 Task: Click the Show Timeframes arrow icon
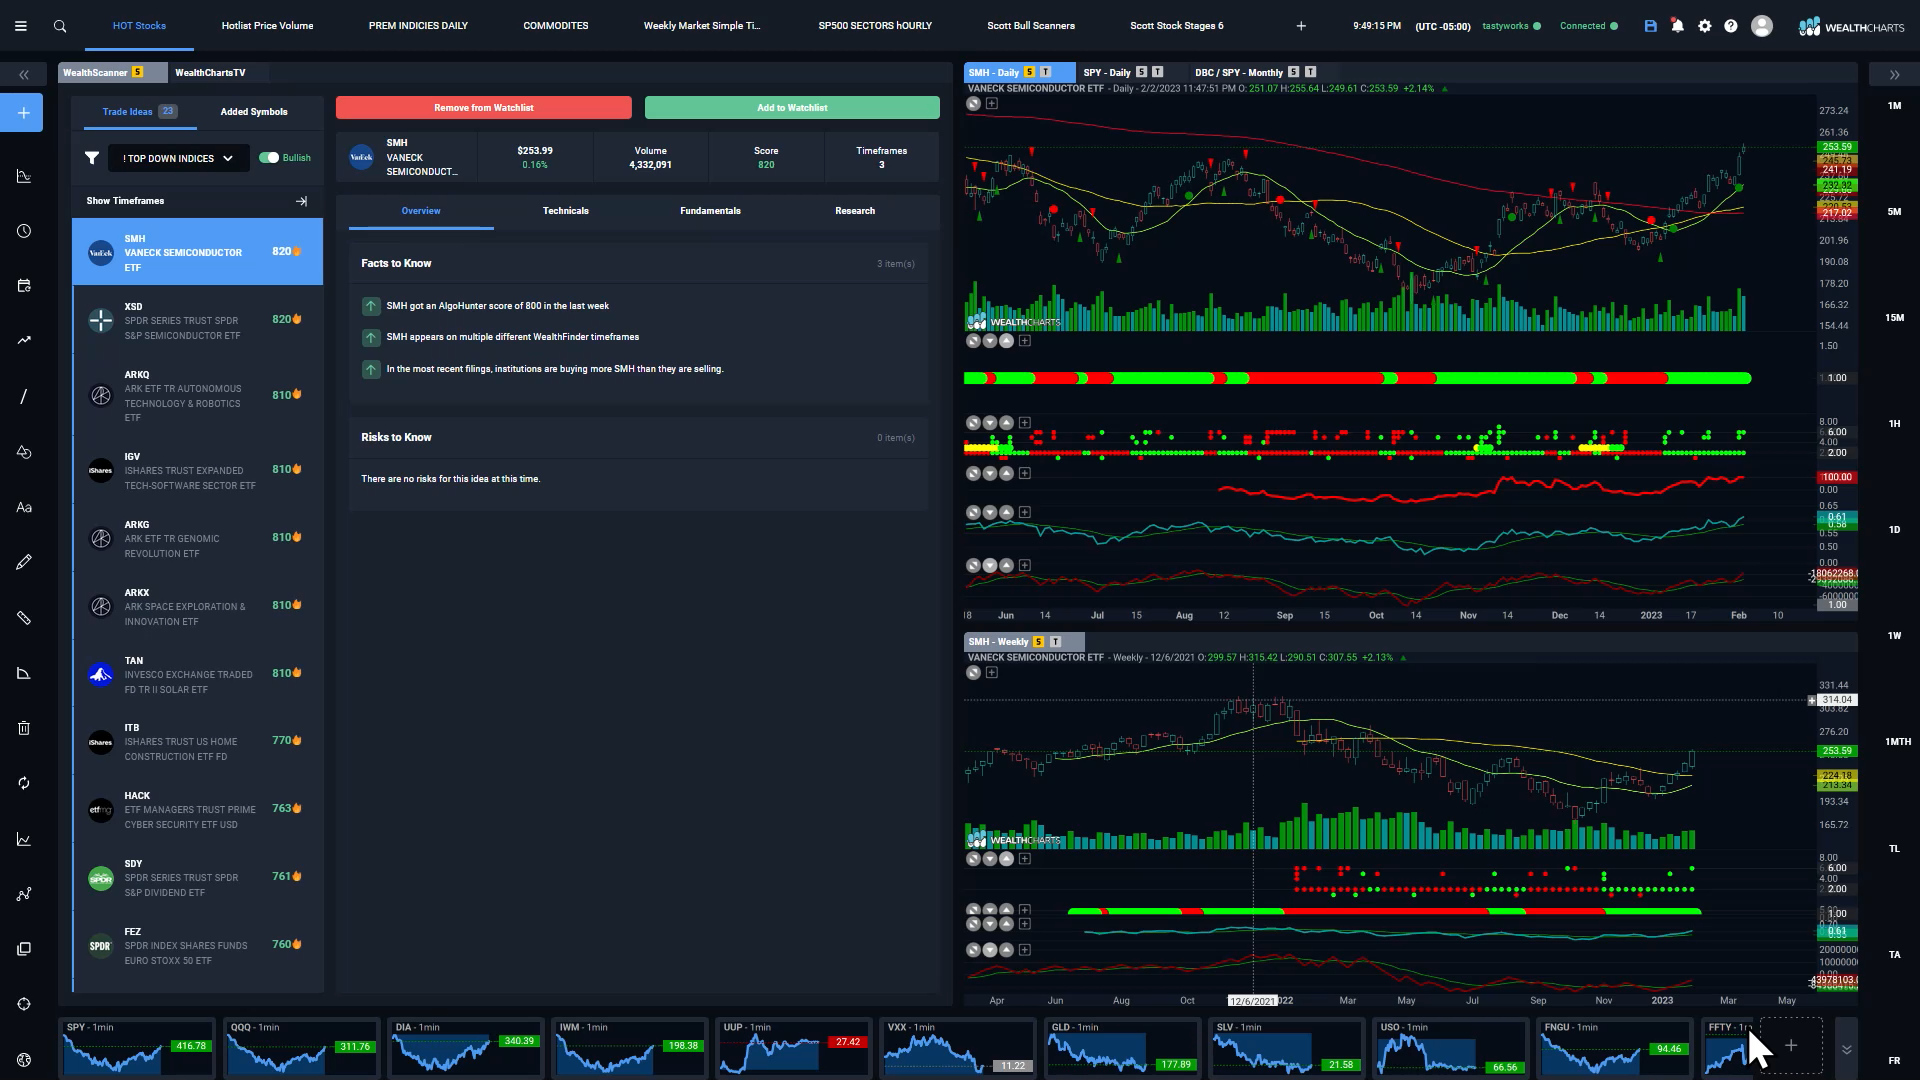coord(301,201)
